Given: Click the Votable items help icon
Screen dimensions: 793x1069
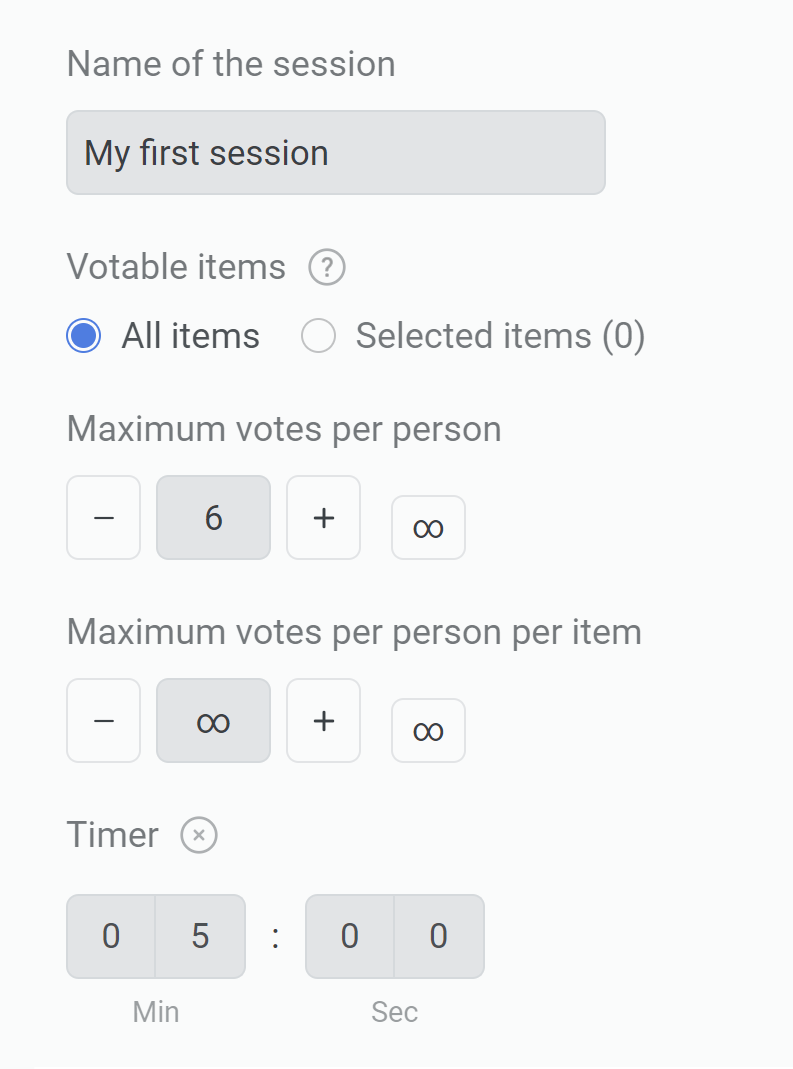Looking at the screenshot, I should (327, 267).
